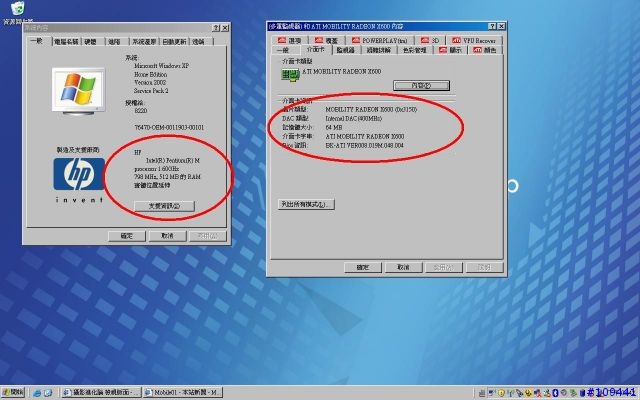The width and height of the screenshot is (640, 400).
Task: Switch to ATI 顏色 color tab
Action: [485, 50]
